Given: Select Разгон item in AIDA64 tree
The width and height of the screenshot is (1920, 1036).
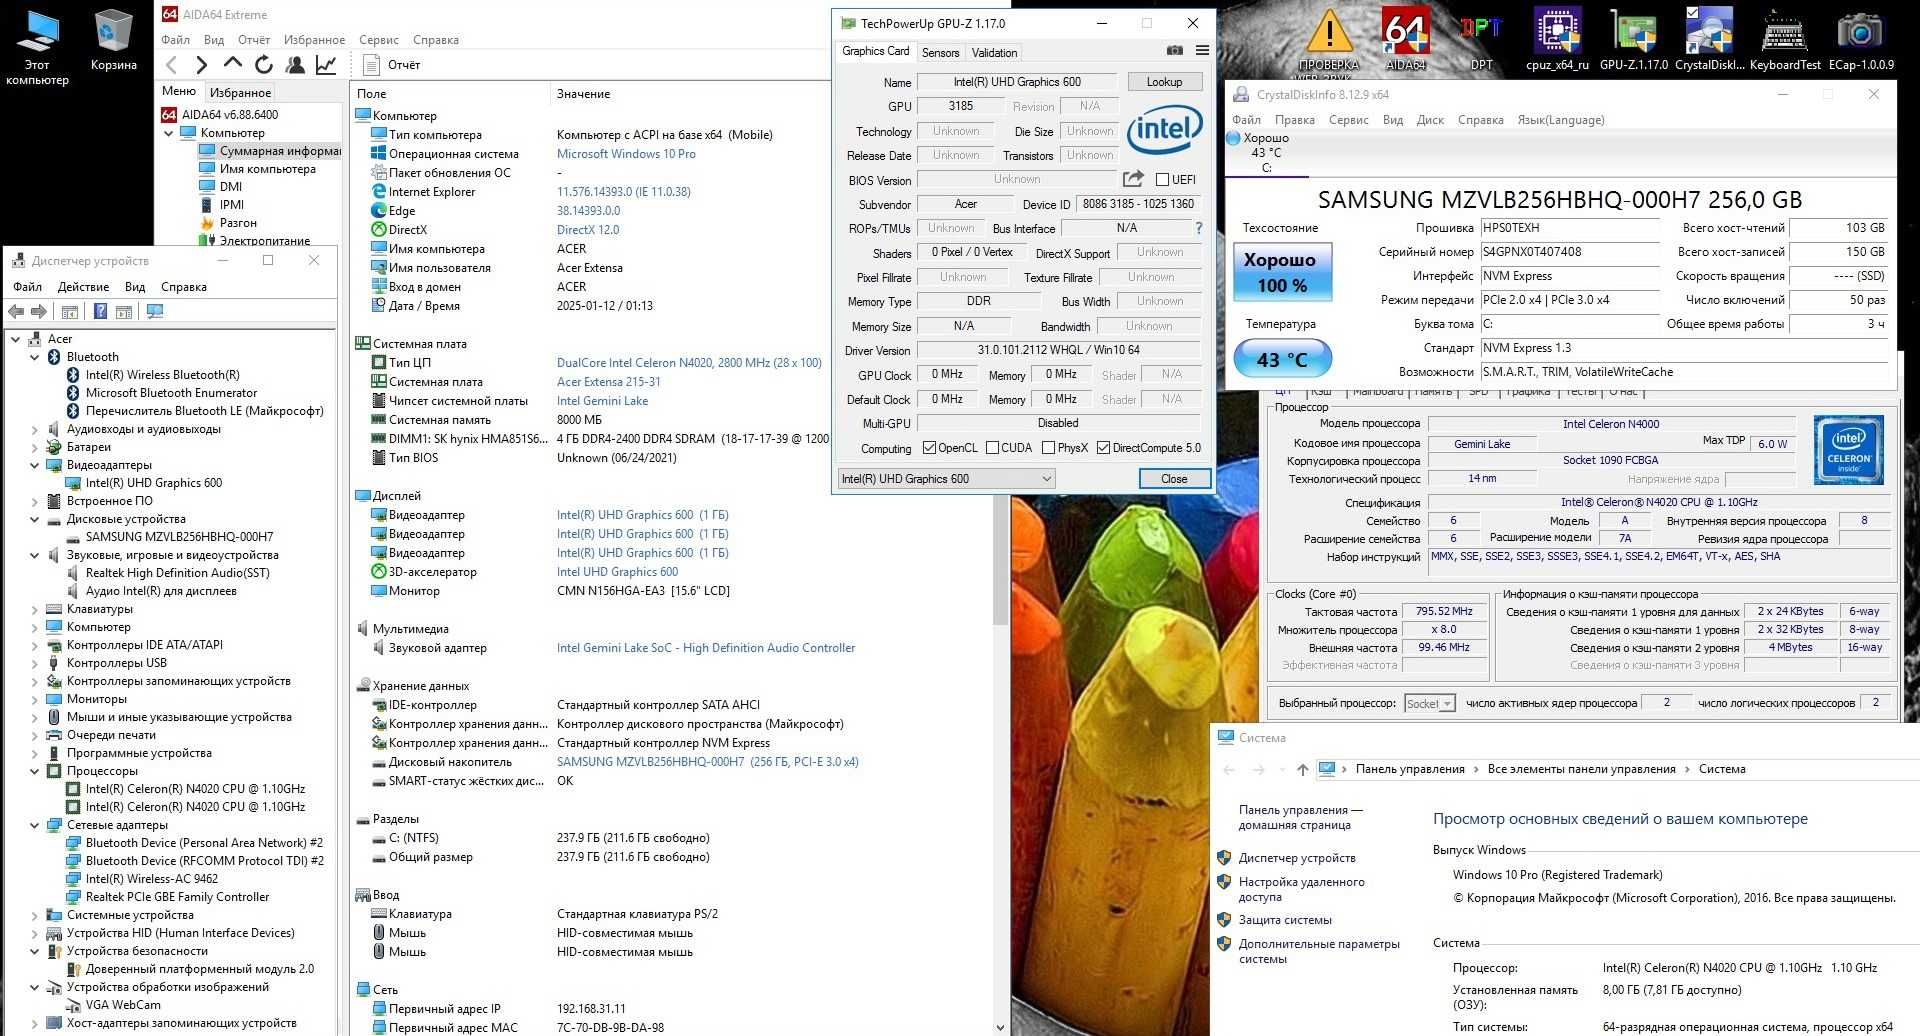Looking at the screenshot, I should [x=238, y=223].
